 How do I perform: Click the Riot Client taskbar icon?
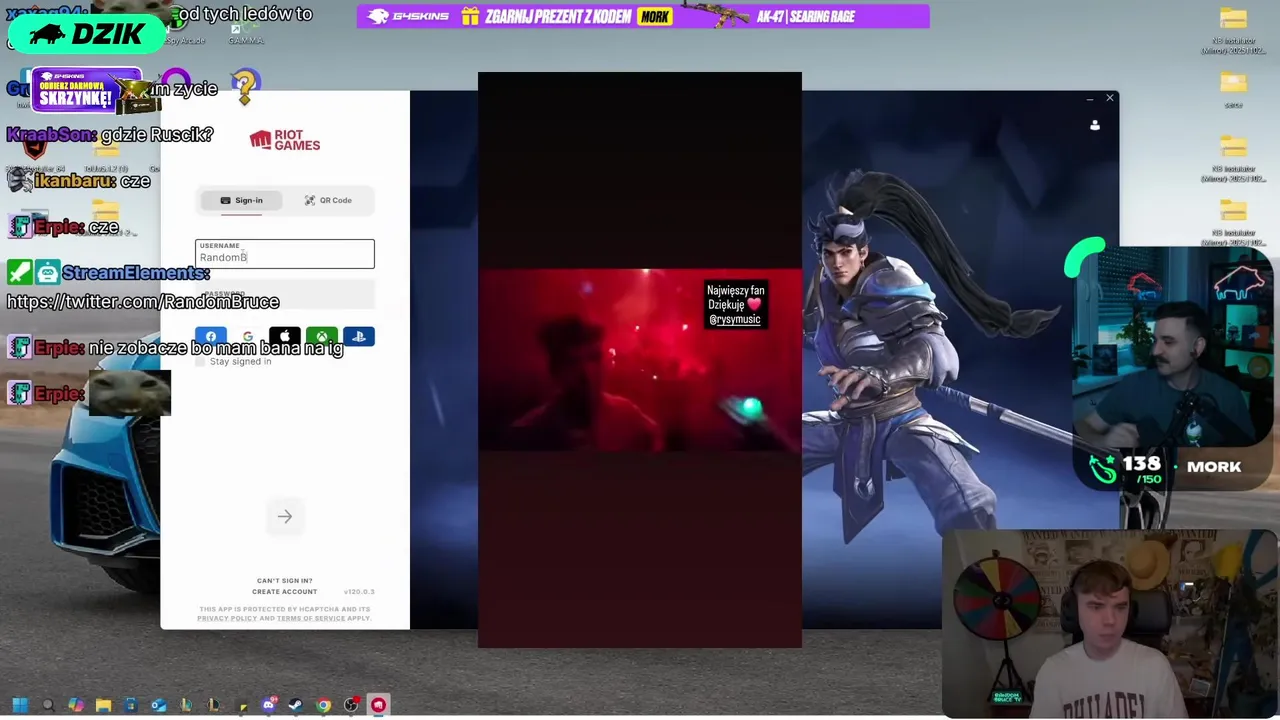[x=378, y=705]
